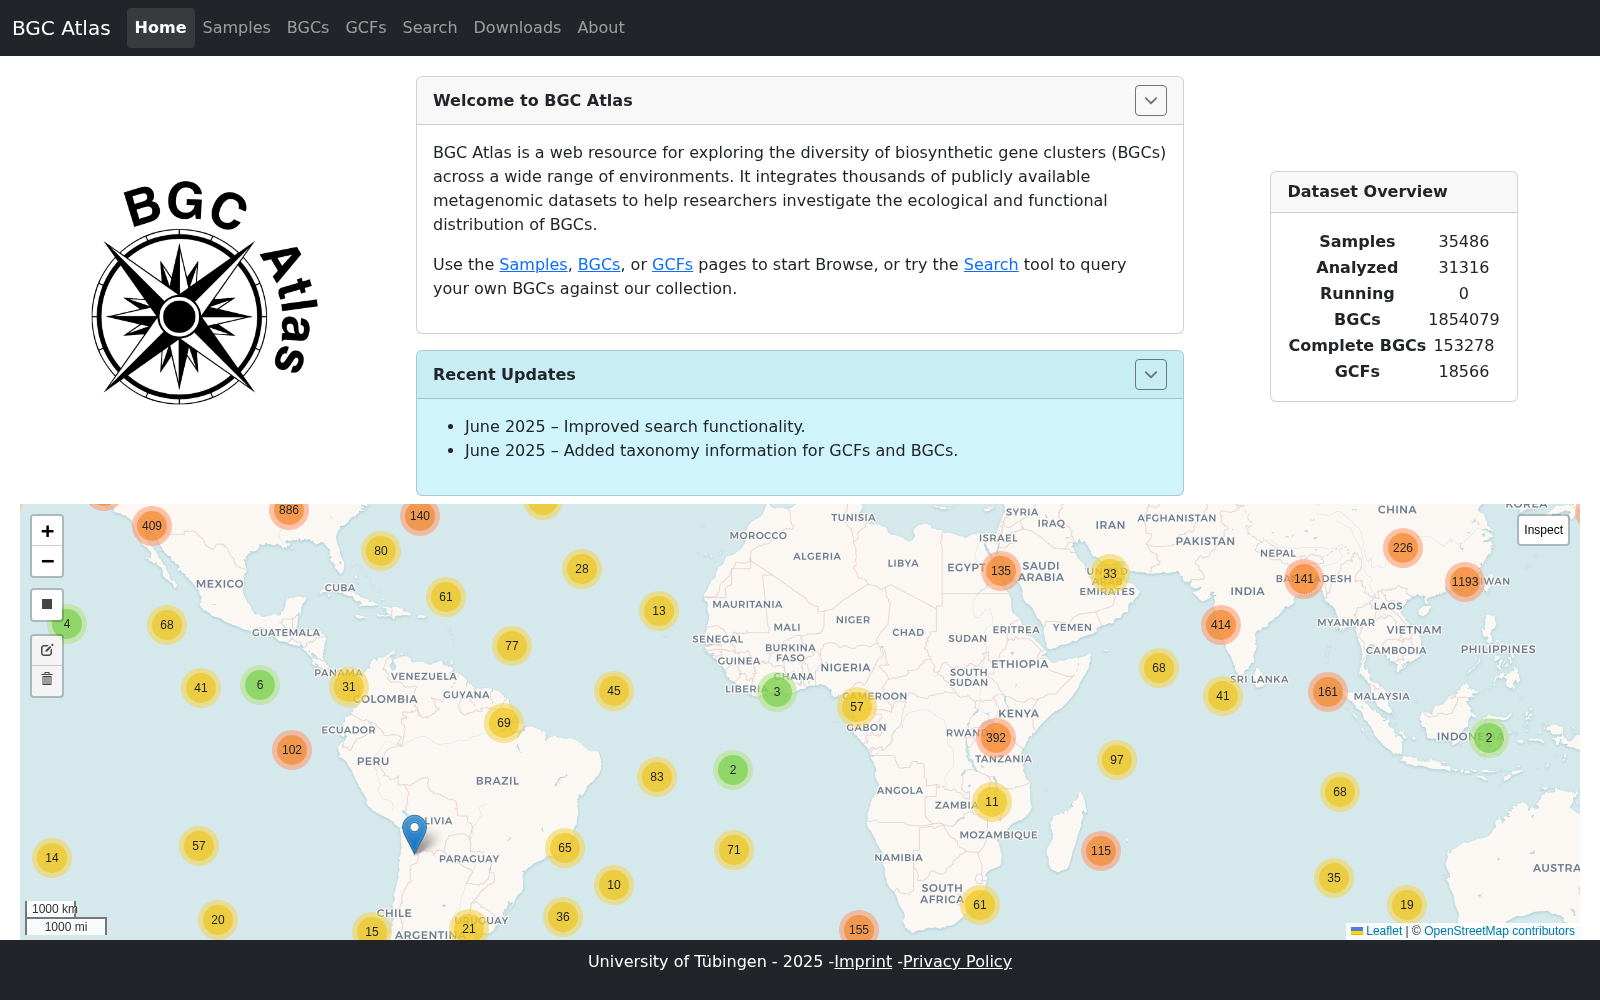1600x1000 pixels.
Task: Open the cluster marker labeled 77
Action: click(512, 646)
